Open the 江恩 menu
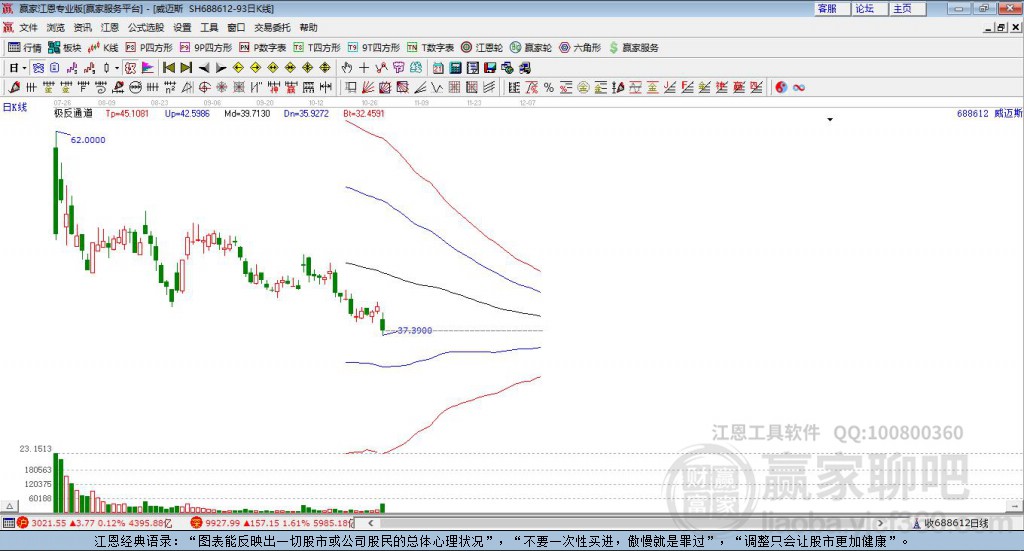Viewport: 1024px width, 551px height. [x=110, y=27]
